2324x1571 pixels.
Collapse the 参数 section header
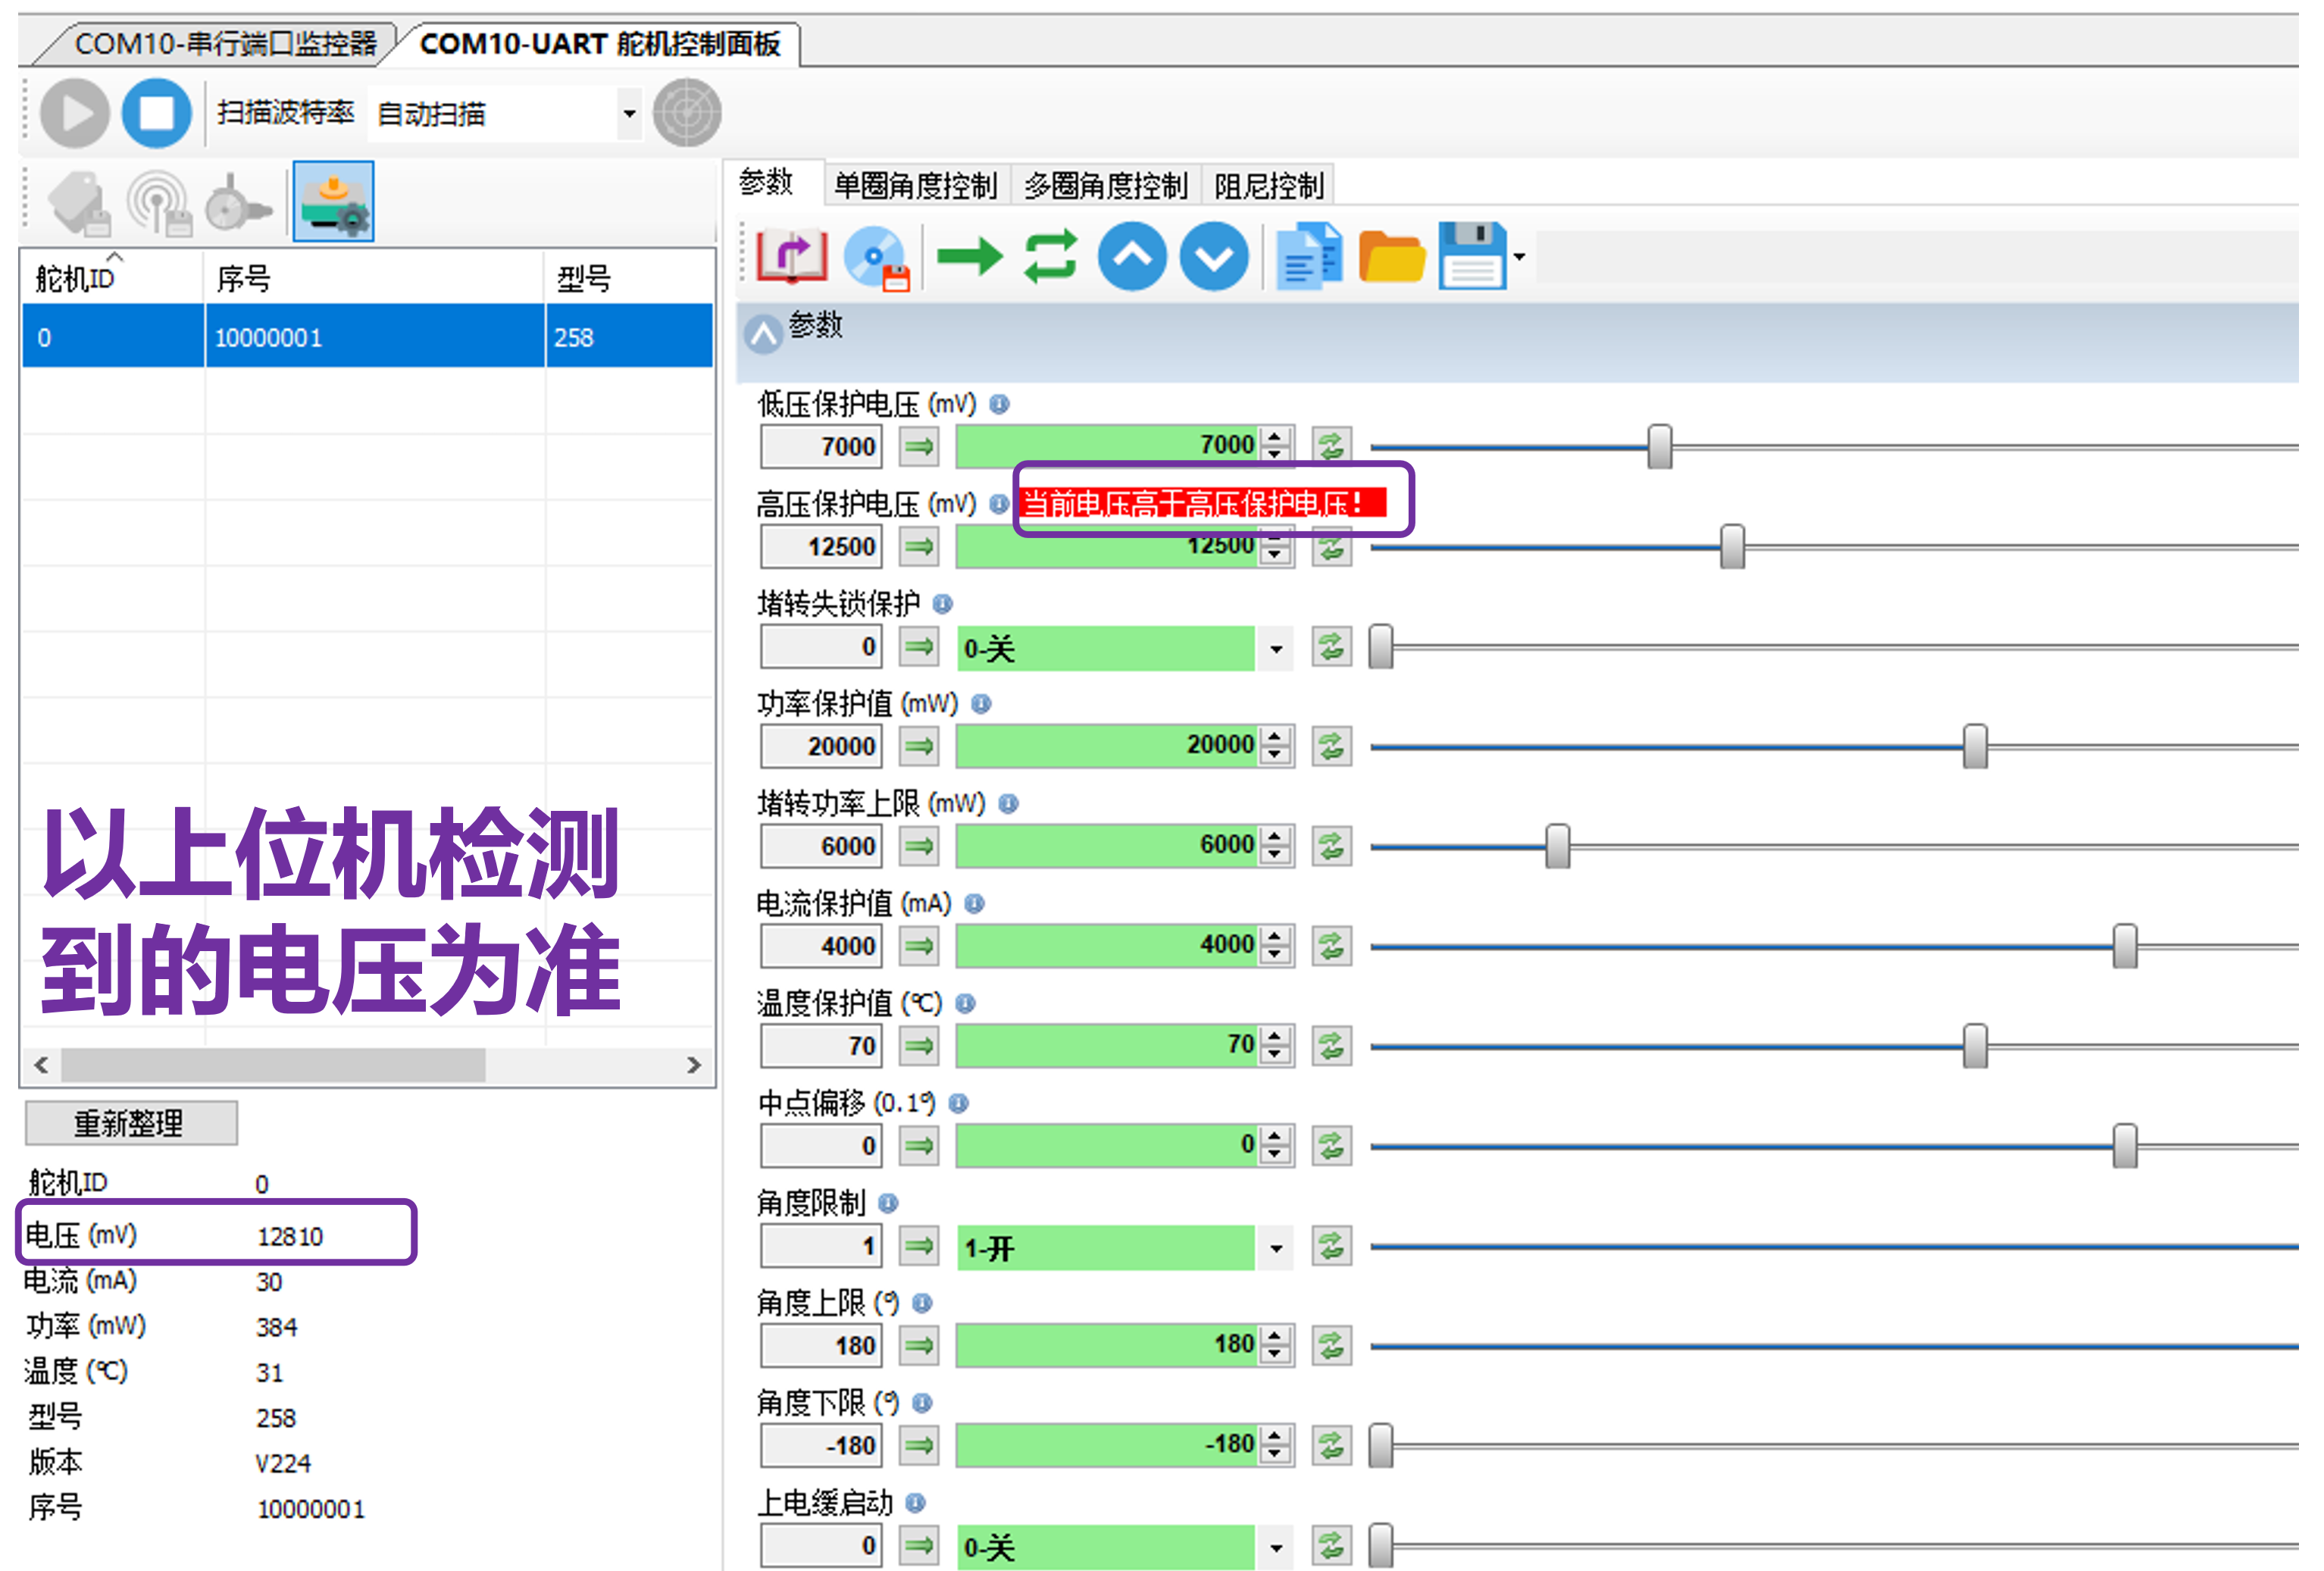click(764, 335)
